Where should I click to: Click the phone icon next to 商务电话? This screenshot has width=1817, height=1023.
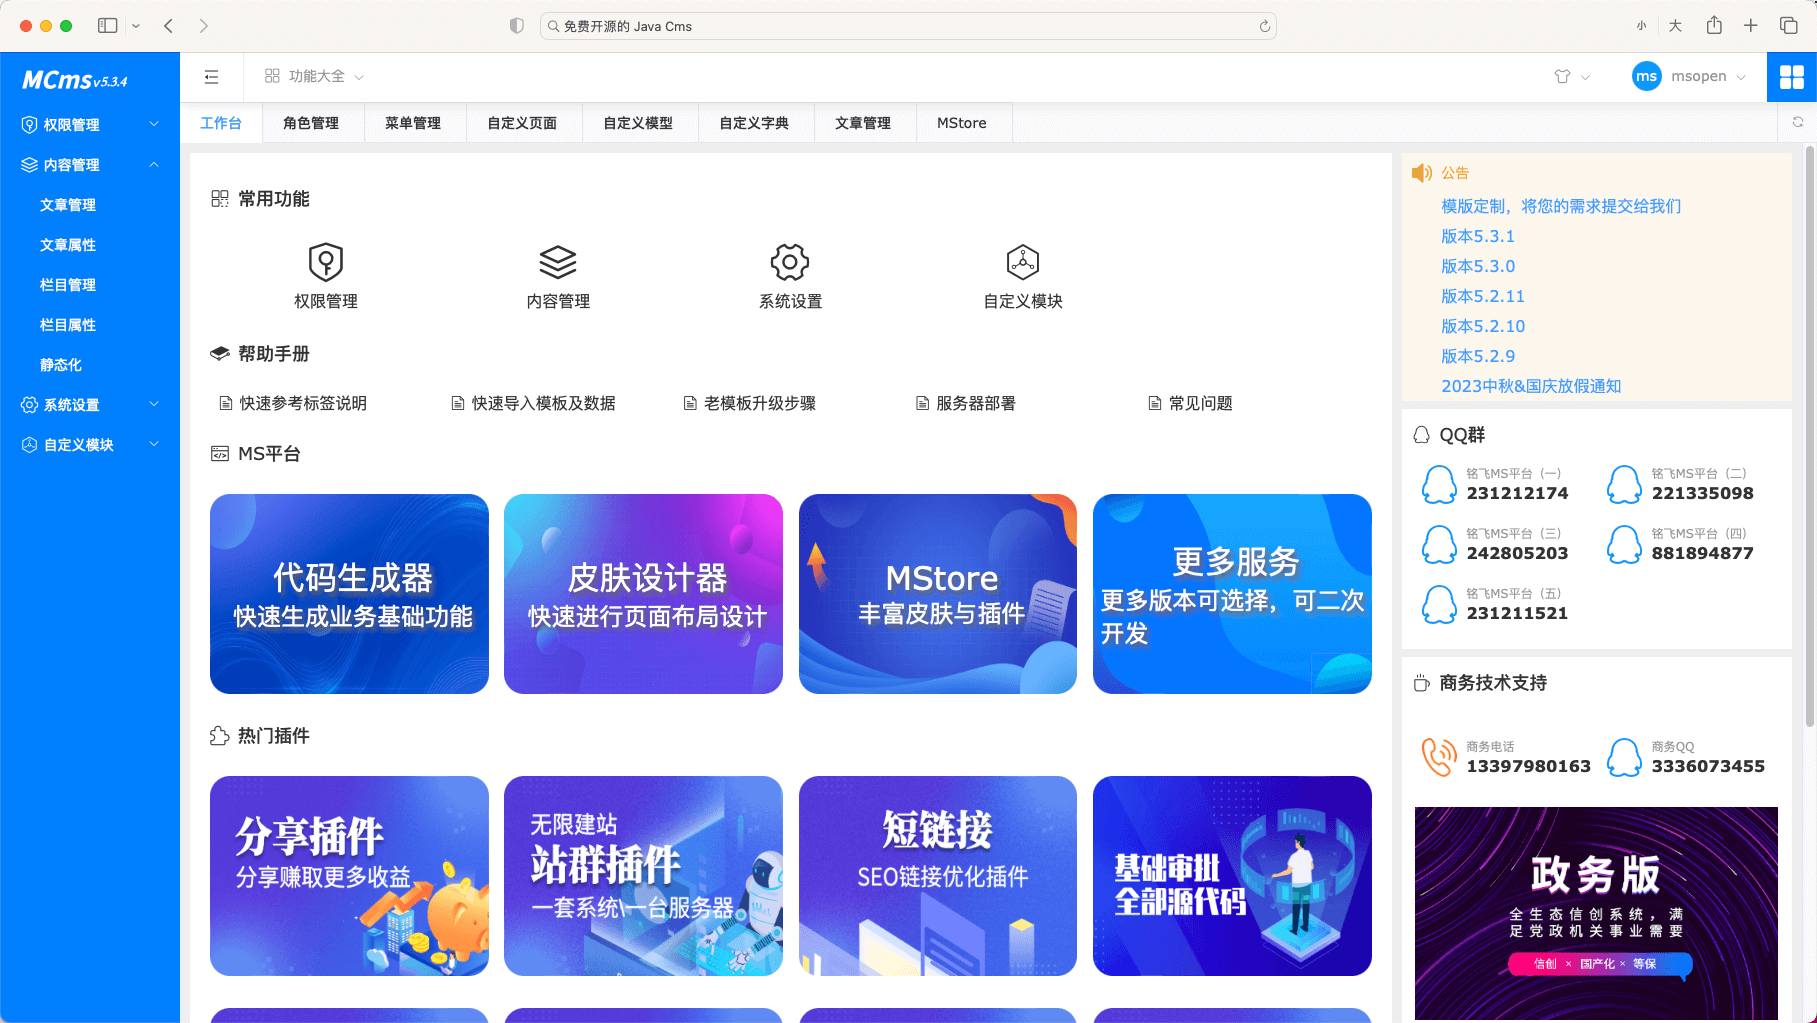(x=1438, y=755)
